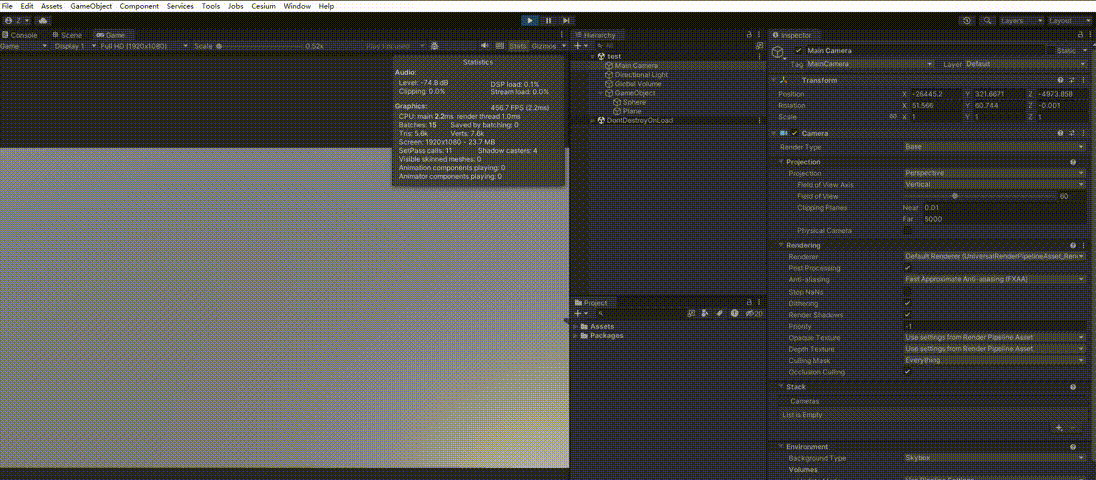The width and height of the screenshot is (1096, 480).
Task: Open the Culling Mask dropdown
Action: (994, 360)
